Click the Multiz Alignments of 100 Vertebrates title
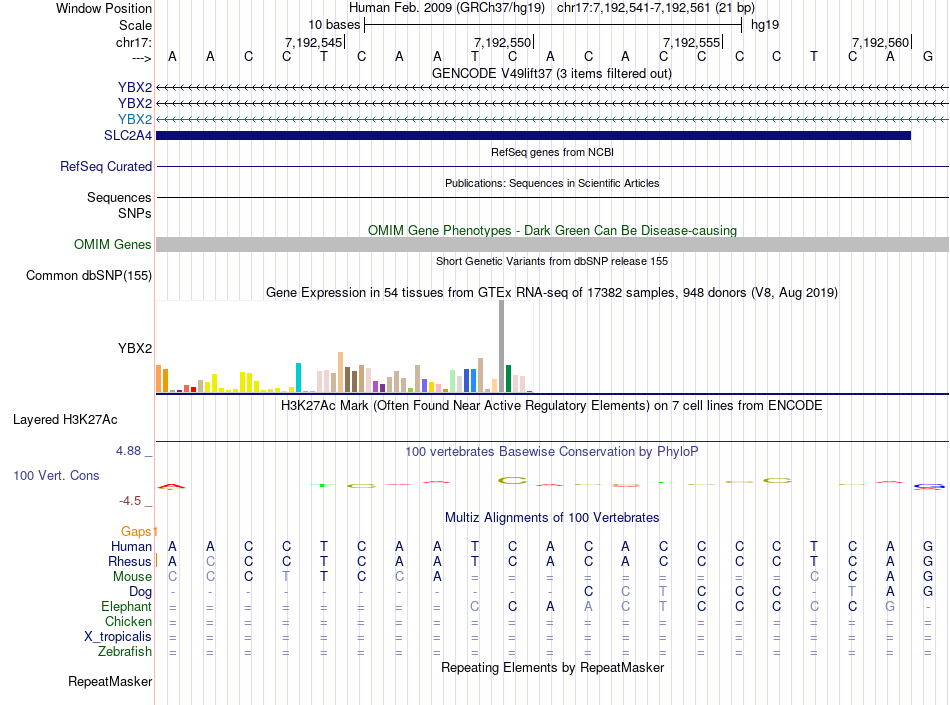 pos(552,517)
